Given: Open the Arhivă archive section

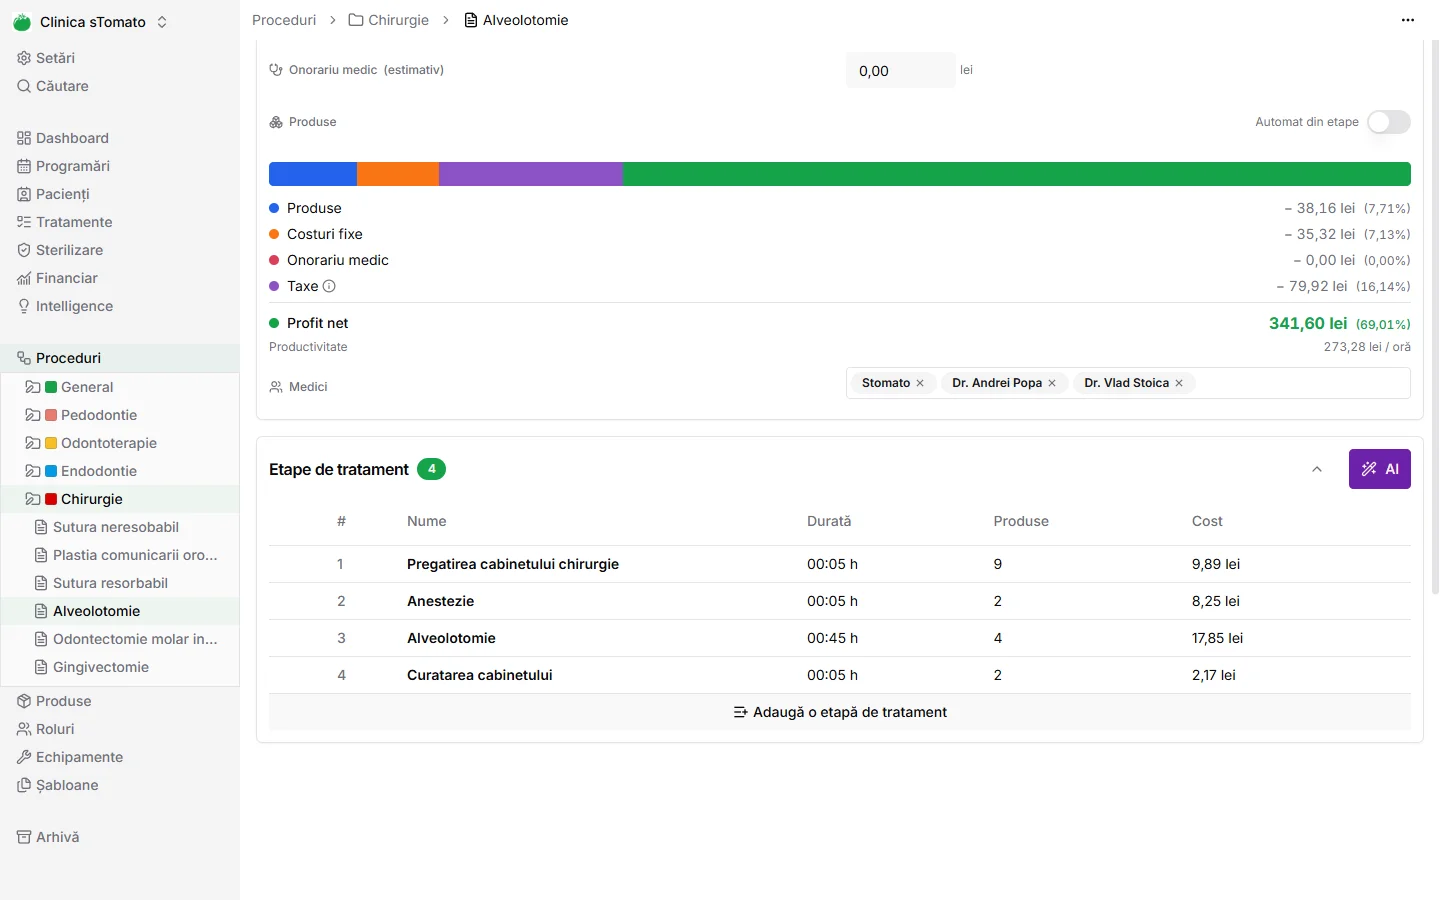Looking at the screenshot, I should [48, 837].
